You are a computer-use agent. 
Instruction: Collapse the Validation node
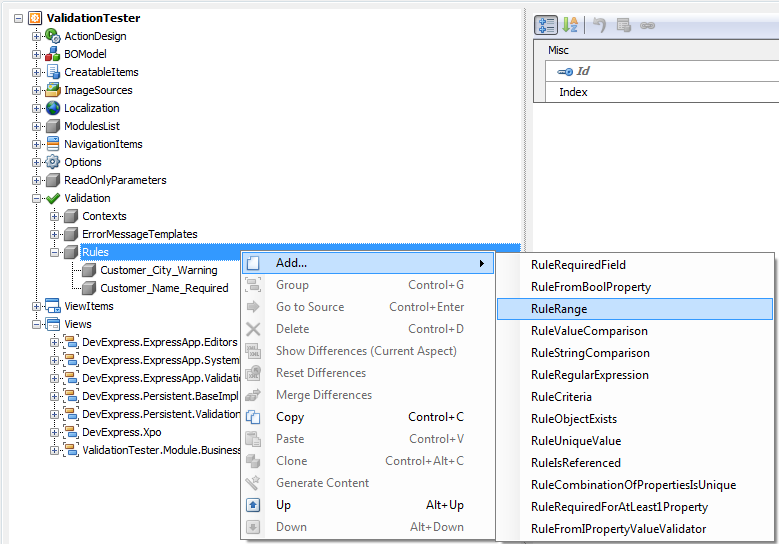click(x=36, y=198)
